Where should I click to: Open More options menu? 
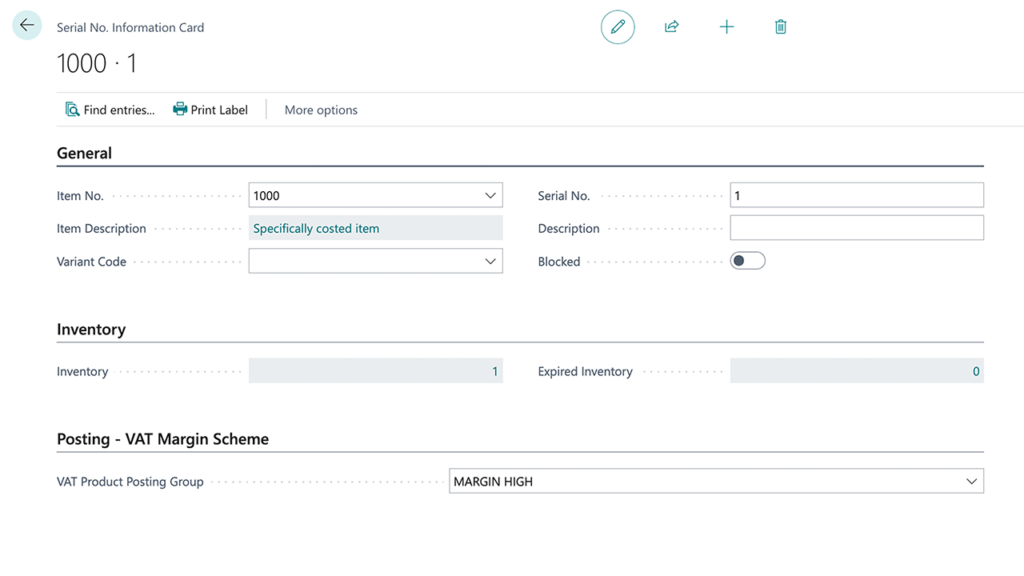point(321,110)
